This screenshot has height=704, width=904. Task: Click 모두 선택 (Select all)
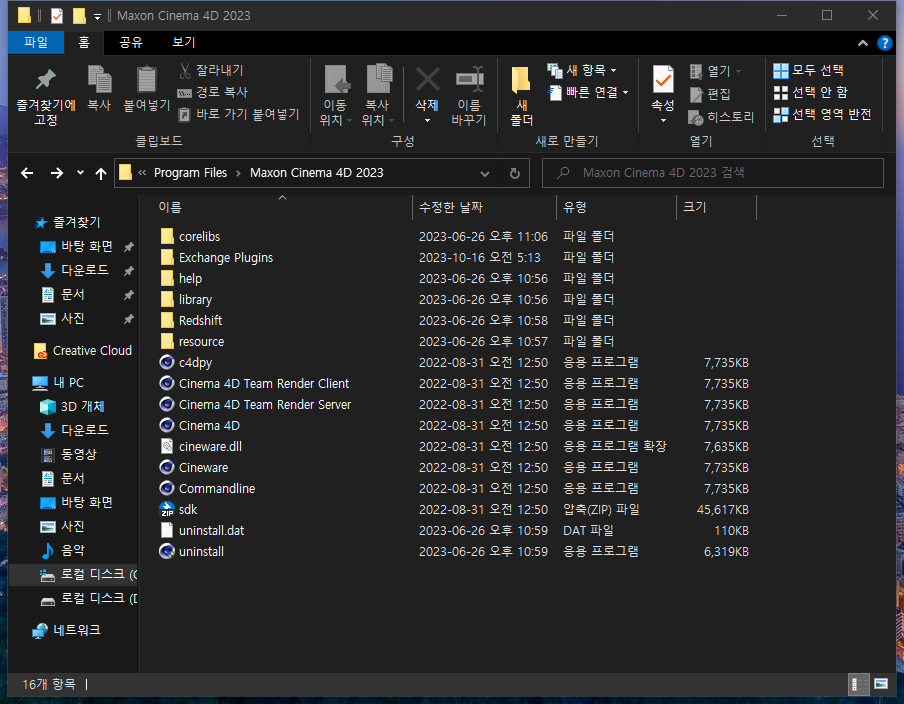click(808, 70)
